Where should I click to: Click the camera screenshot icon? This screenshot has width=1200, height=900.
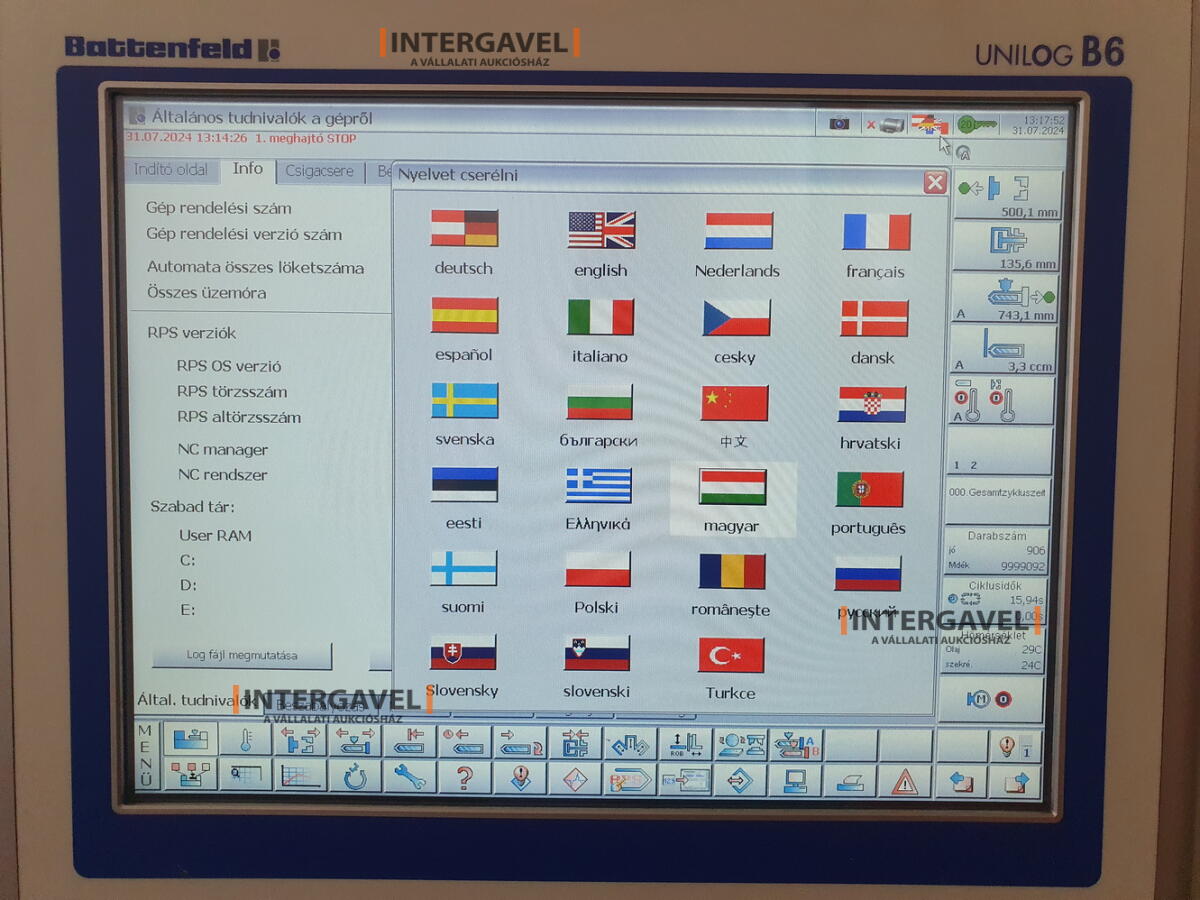click(x=839, y=124)
